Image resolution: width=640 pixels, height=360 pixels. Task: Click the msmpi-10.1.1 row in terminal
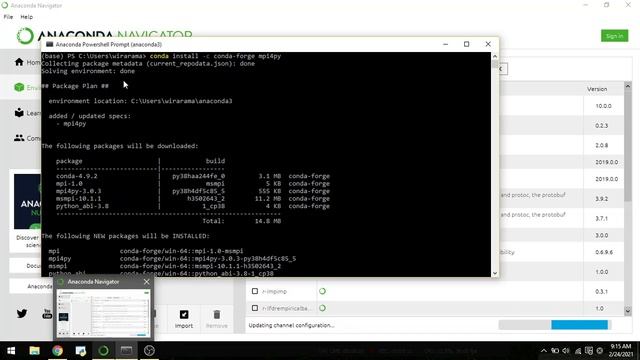tap(193, 198)
